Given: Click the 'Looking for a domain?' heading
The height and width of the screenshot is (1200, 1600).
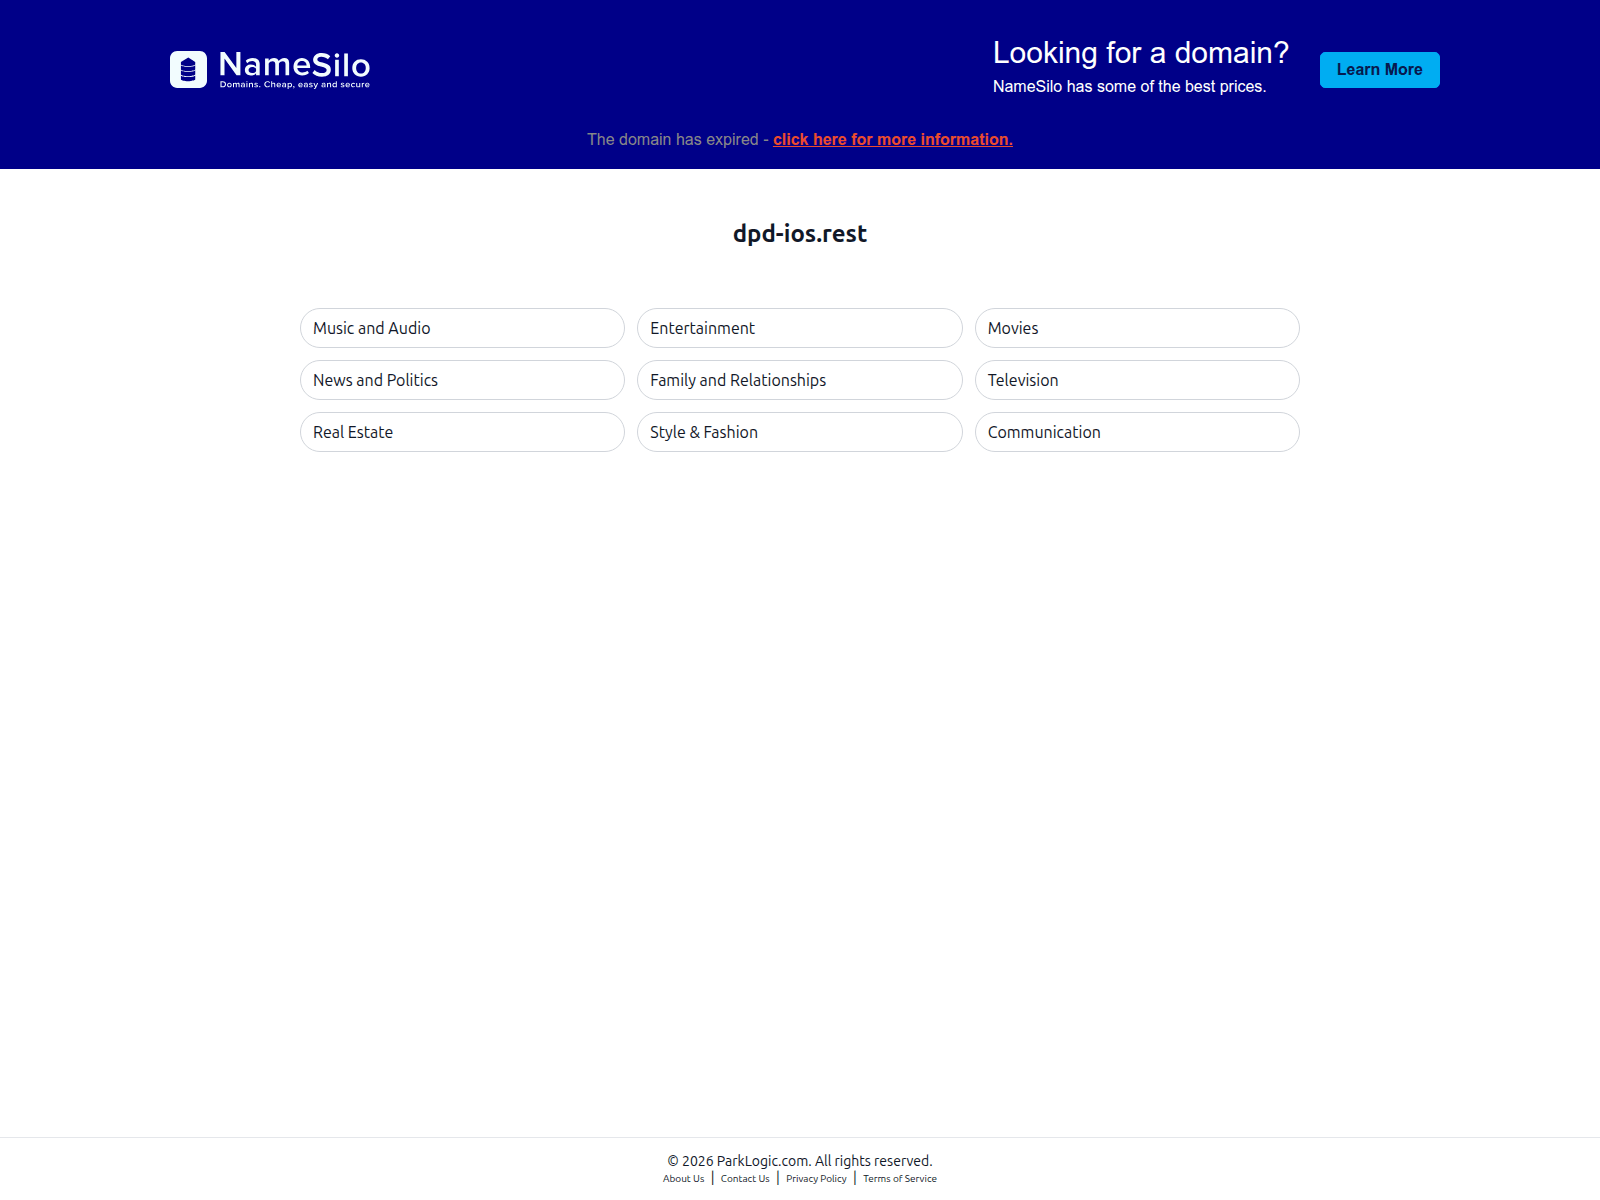Looking at the screenshot, I should 1141,53.
